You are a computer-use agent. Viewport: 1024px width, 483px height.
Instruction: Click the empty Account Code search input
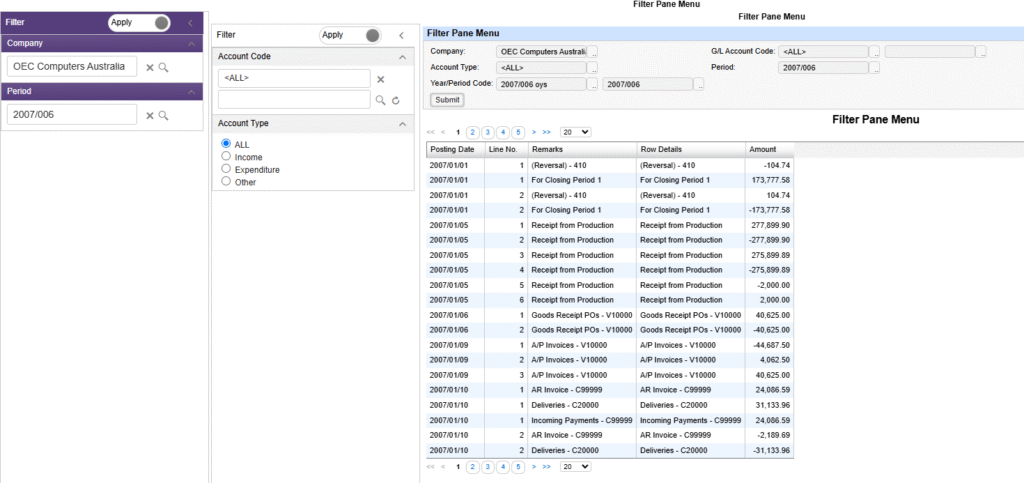click(294, 100)
